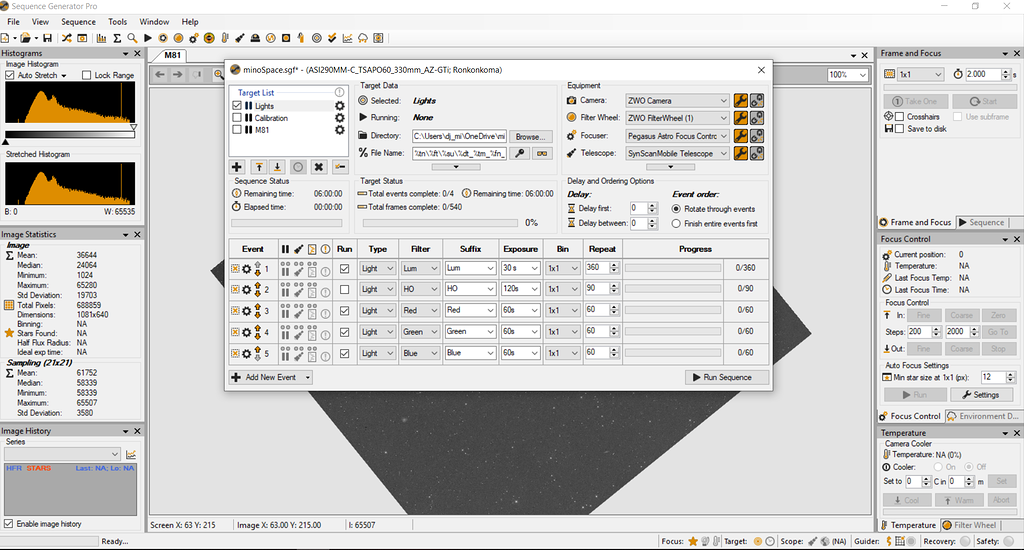Open Bin dropdown for Blue event
Image resolution: width=1024 pixels, height=550 pixels.
tap(563, 353)
